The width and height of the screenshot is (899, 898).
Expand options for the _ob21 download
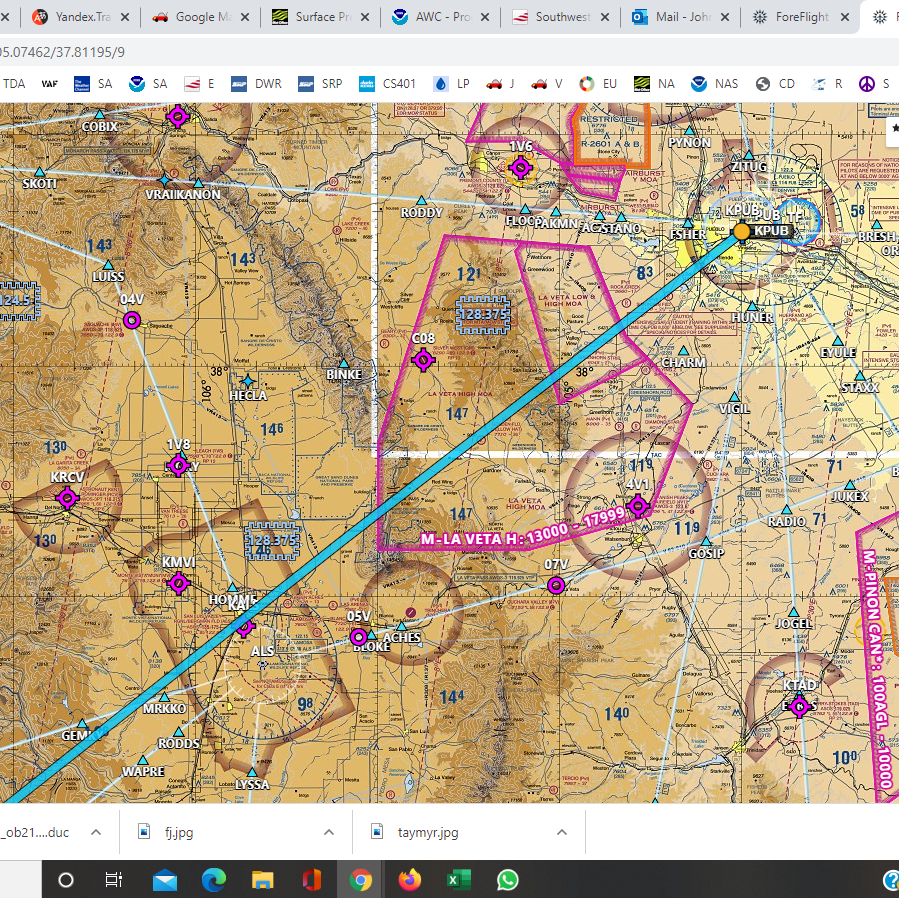click(95, 831)
